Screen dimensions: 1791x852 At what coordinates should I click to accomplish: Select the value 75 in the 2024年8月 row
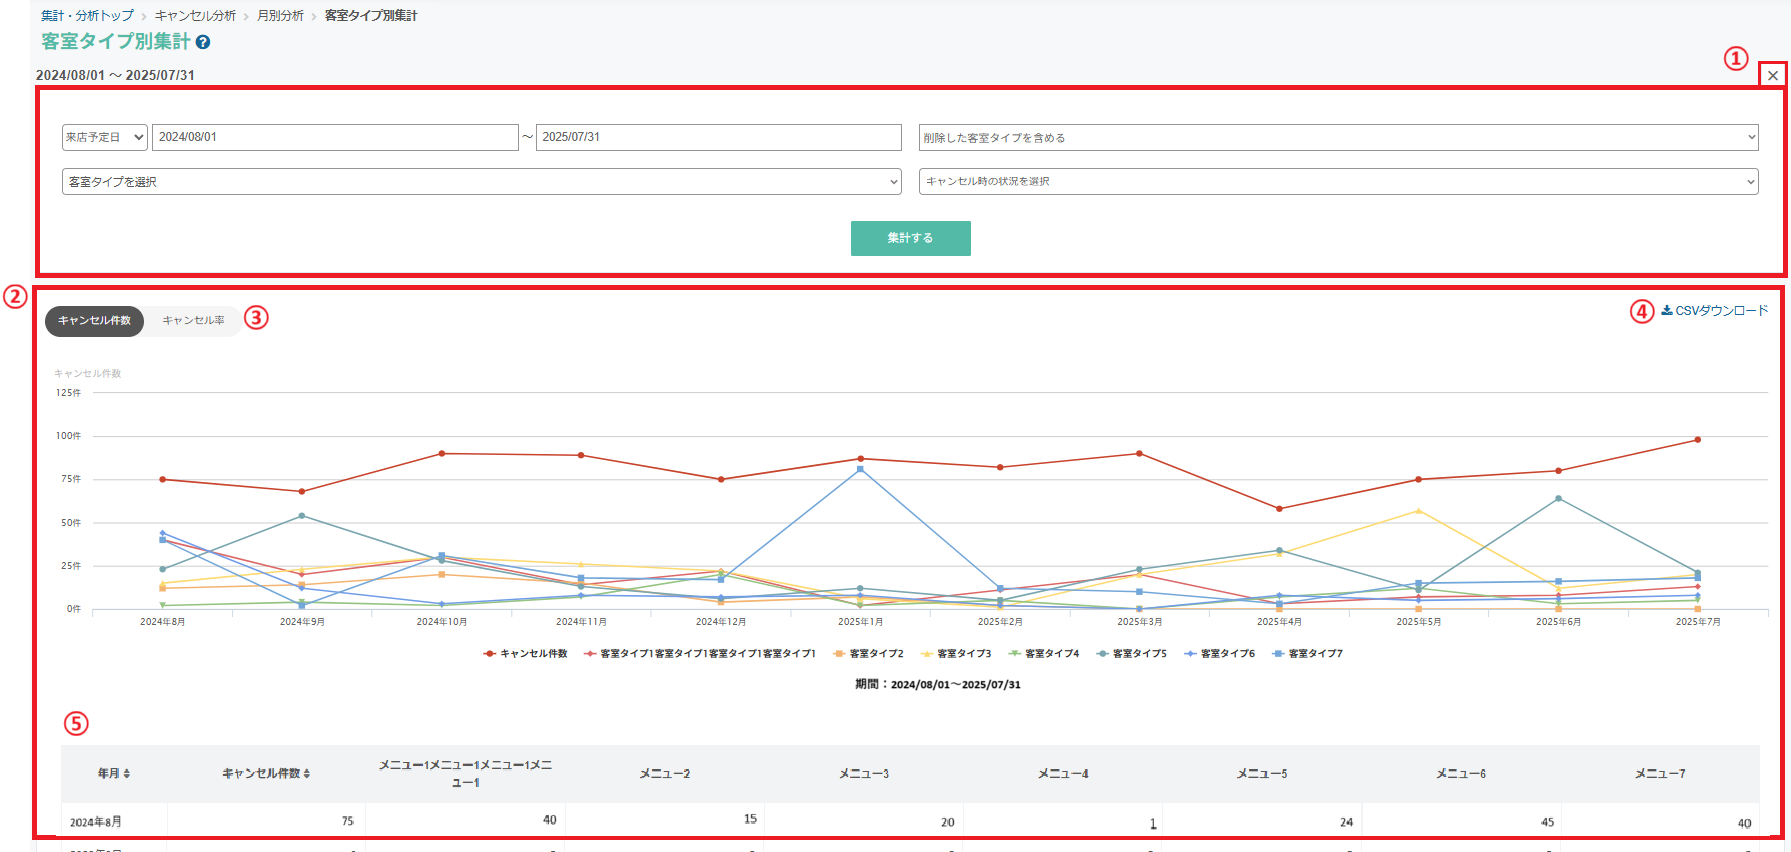click(348, 821)
